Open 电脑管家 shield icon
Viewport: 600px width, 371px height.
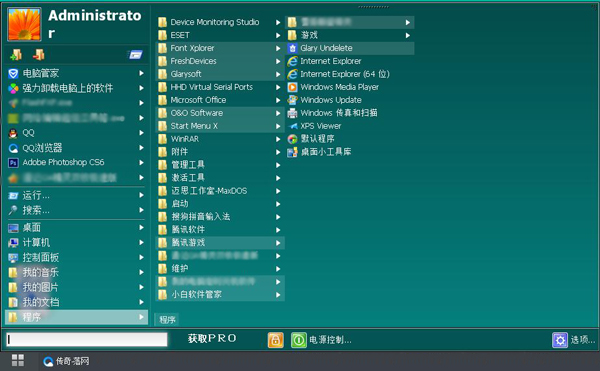click(x=13, y=73)
